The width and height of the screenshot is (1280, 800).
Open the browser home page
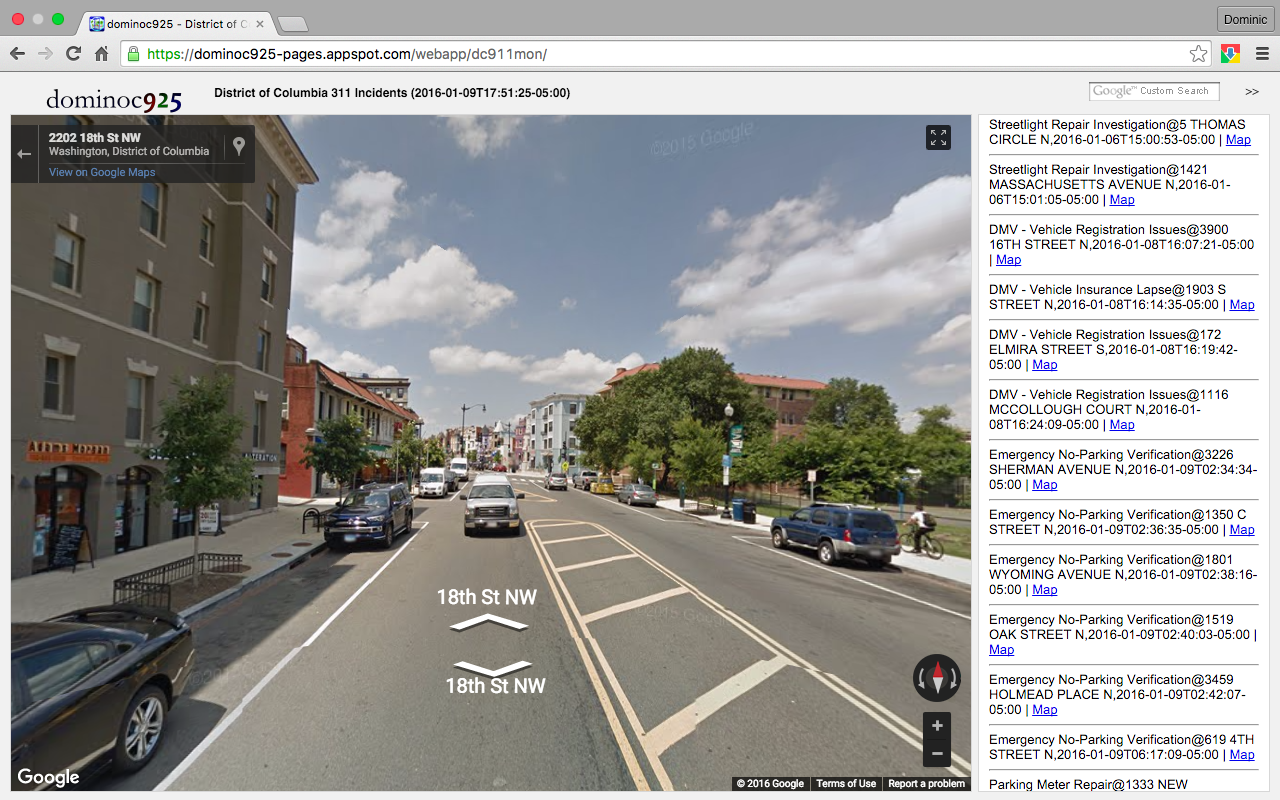[101, 54]
